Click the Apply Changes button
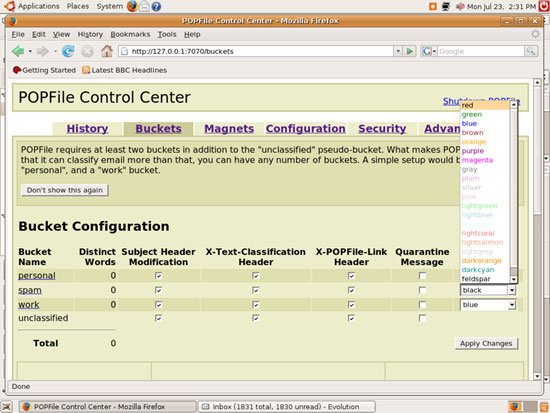Screen dimensions: 550x413 pyautogui.click(x=486, y=344)
